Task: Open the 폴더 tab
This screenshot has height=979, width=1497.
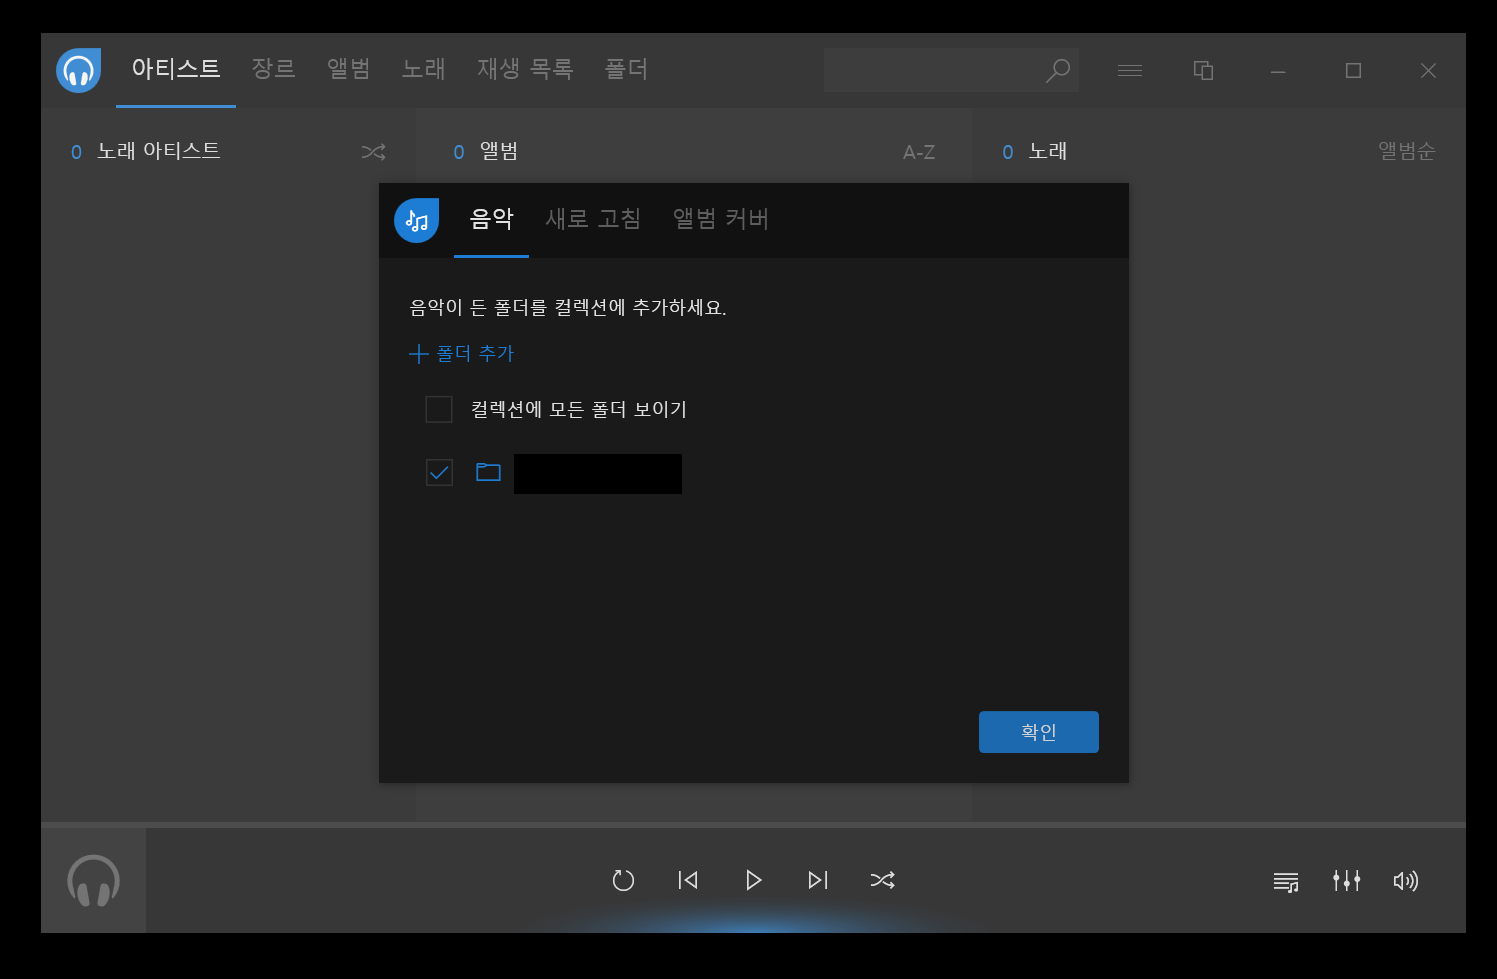Action: click(626, 69)
